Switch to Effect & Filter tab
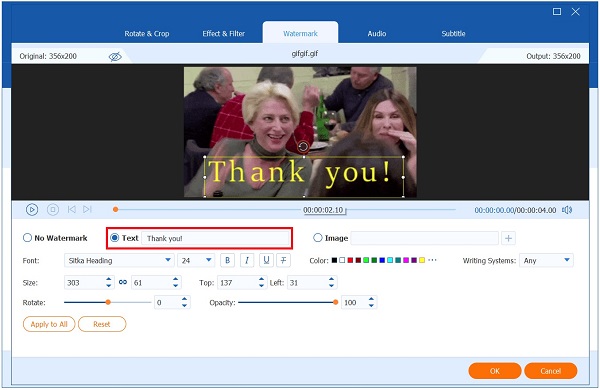The height and width of the screenshot is (390, 600). point(223,34)
